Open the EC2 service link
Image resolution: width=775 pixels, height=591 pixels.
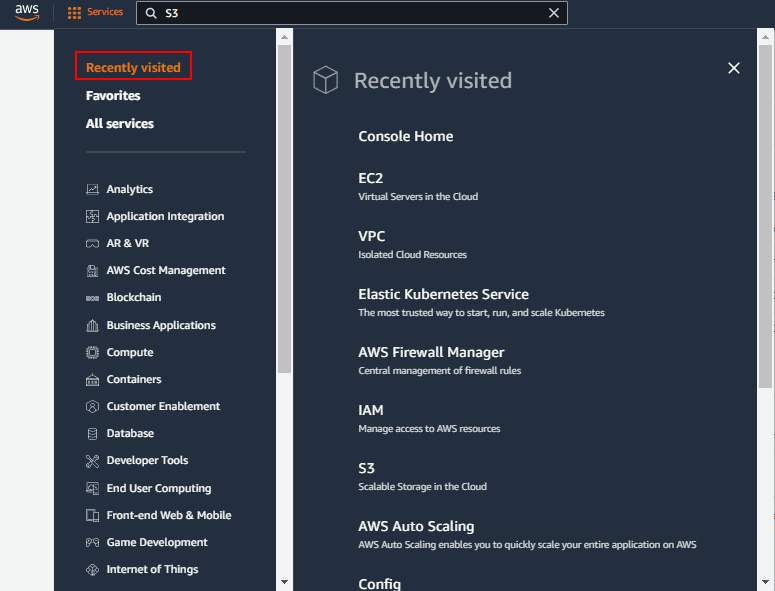point(371,178)
